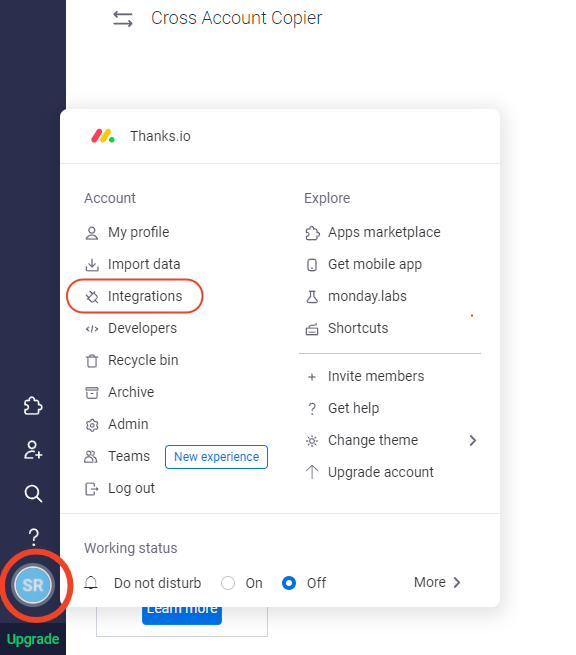The width and height of the screenshot is (576, 655).
Task: Click the phone icon beside Get mobile app
Action: [x=312, y=265]
